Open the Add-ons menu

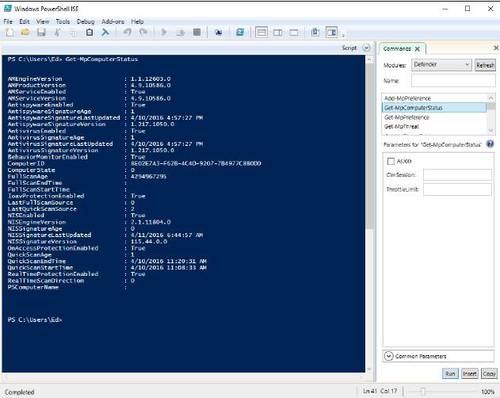click(113, 22)
